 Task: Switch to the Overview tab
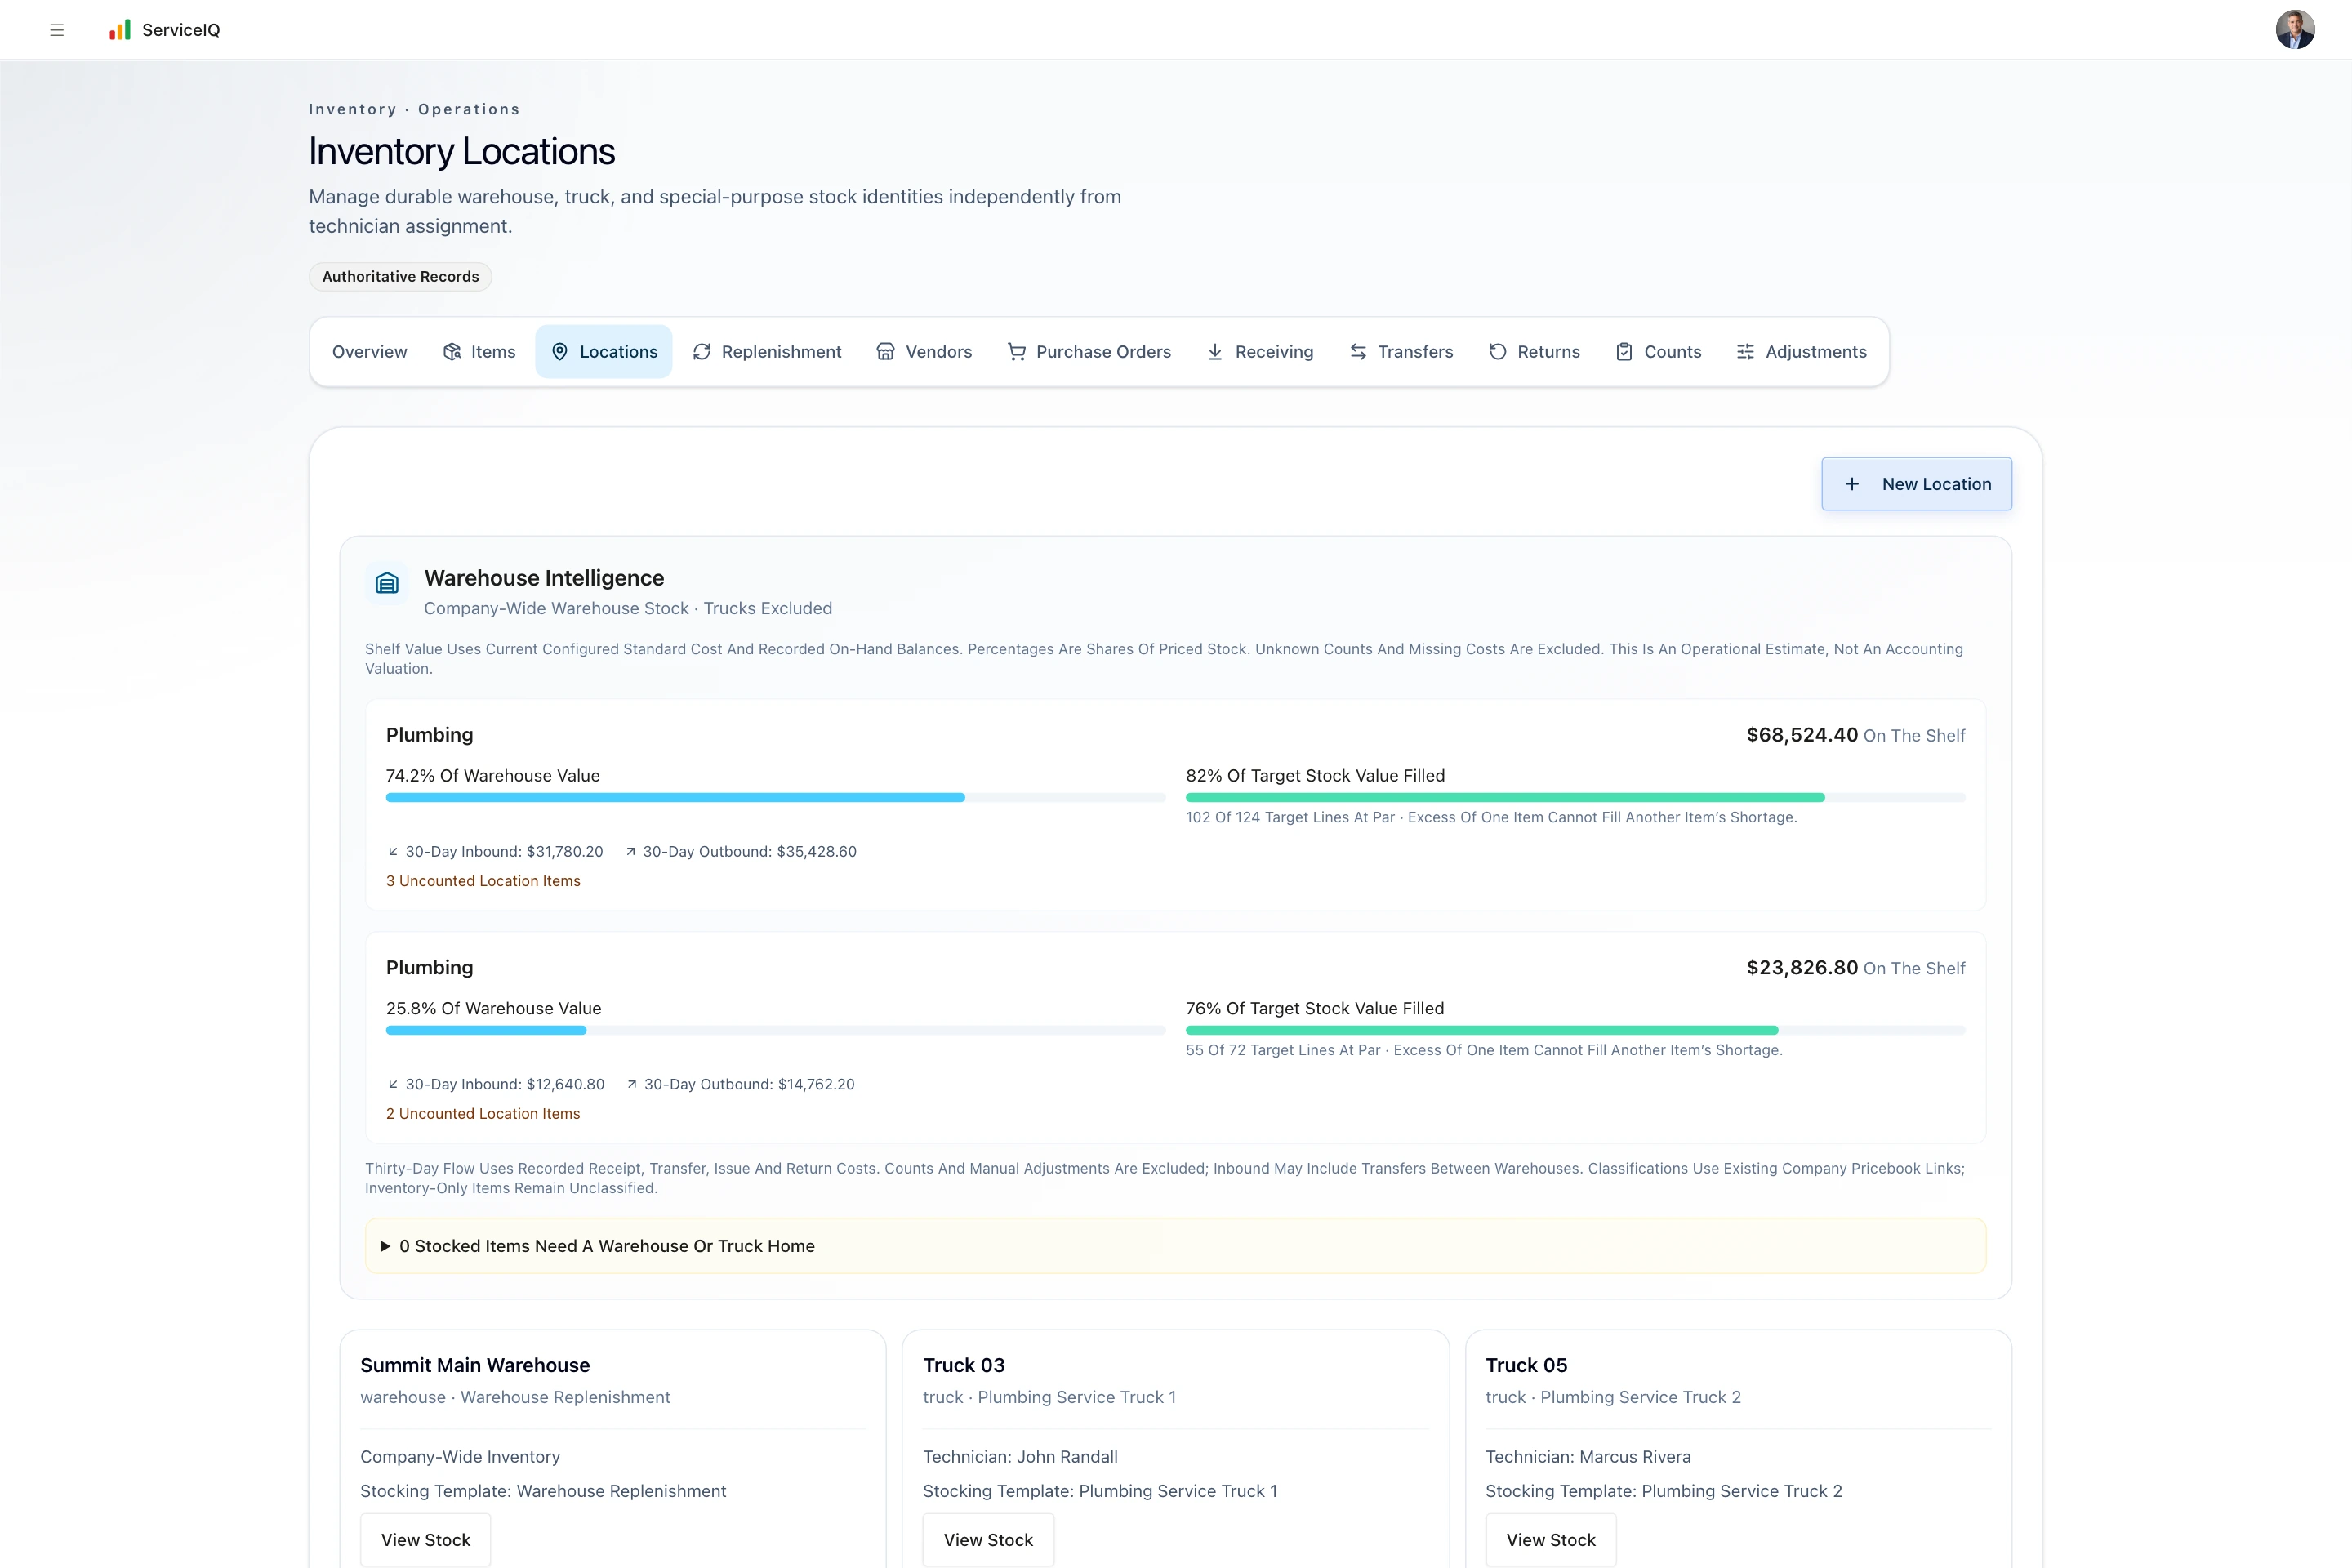[x=370, y=352]
